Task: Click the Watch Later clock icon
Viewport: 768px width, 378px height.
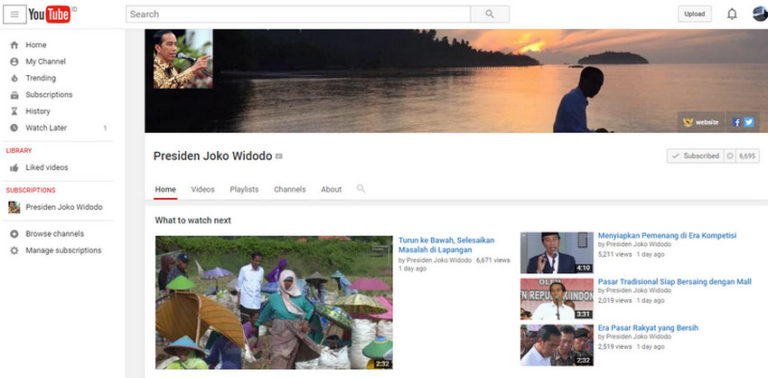Action: click(14, 128)
